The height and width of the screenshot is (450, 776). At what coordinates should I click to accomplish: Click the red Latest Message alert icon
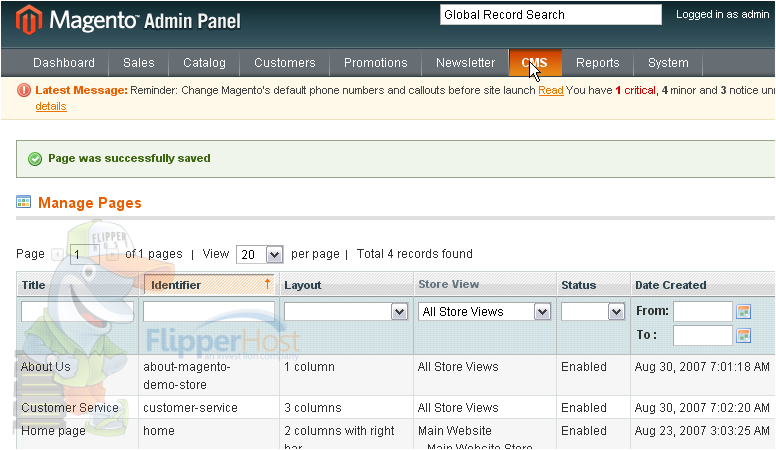pyautogui.click(x=24, y=90)
